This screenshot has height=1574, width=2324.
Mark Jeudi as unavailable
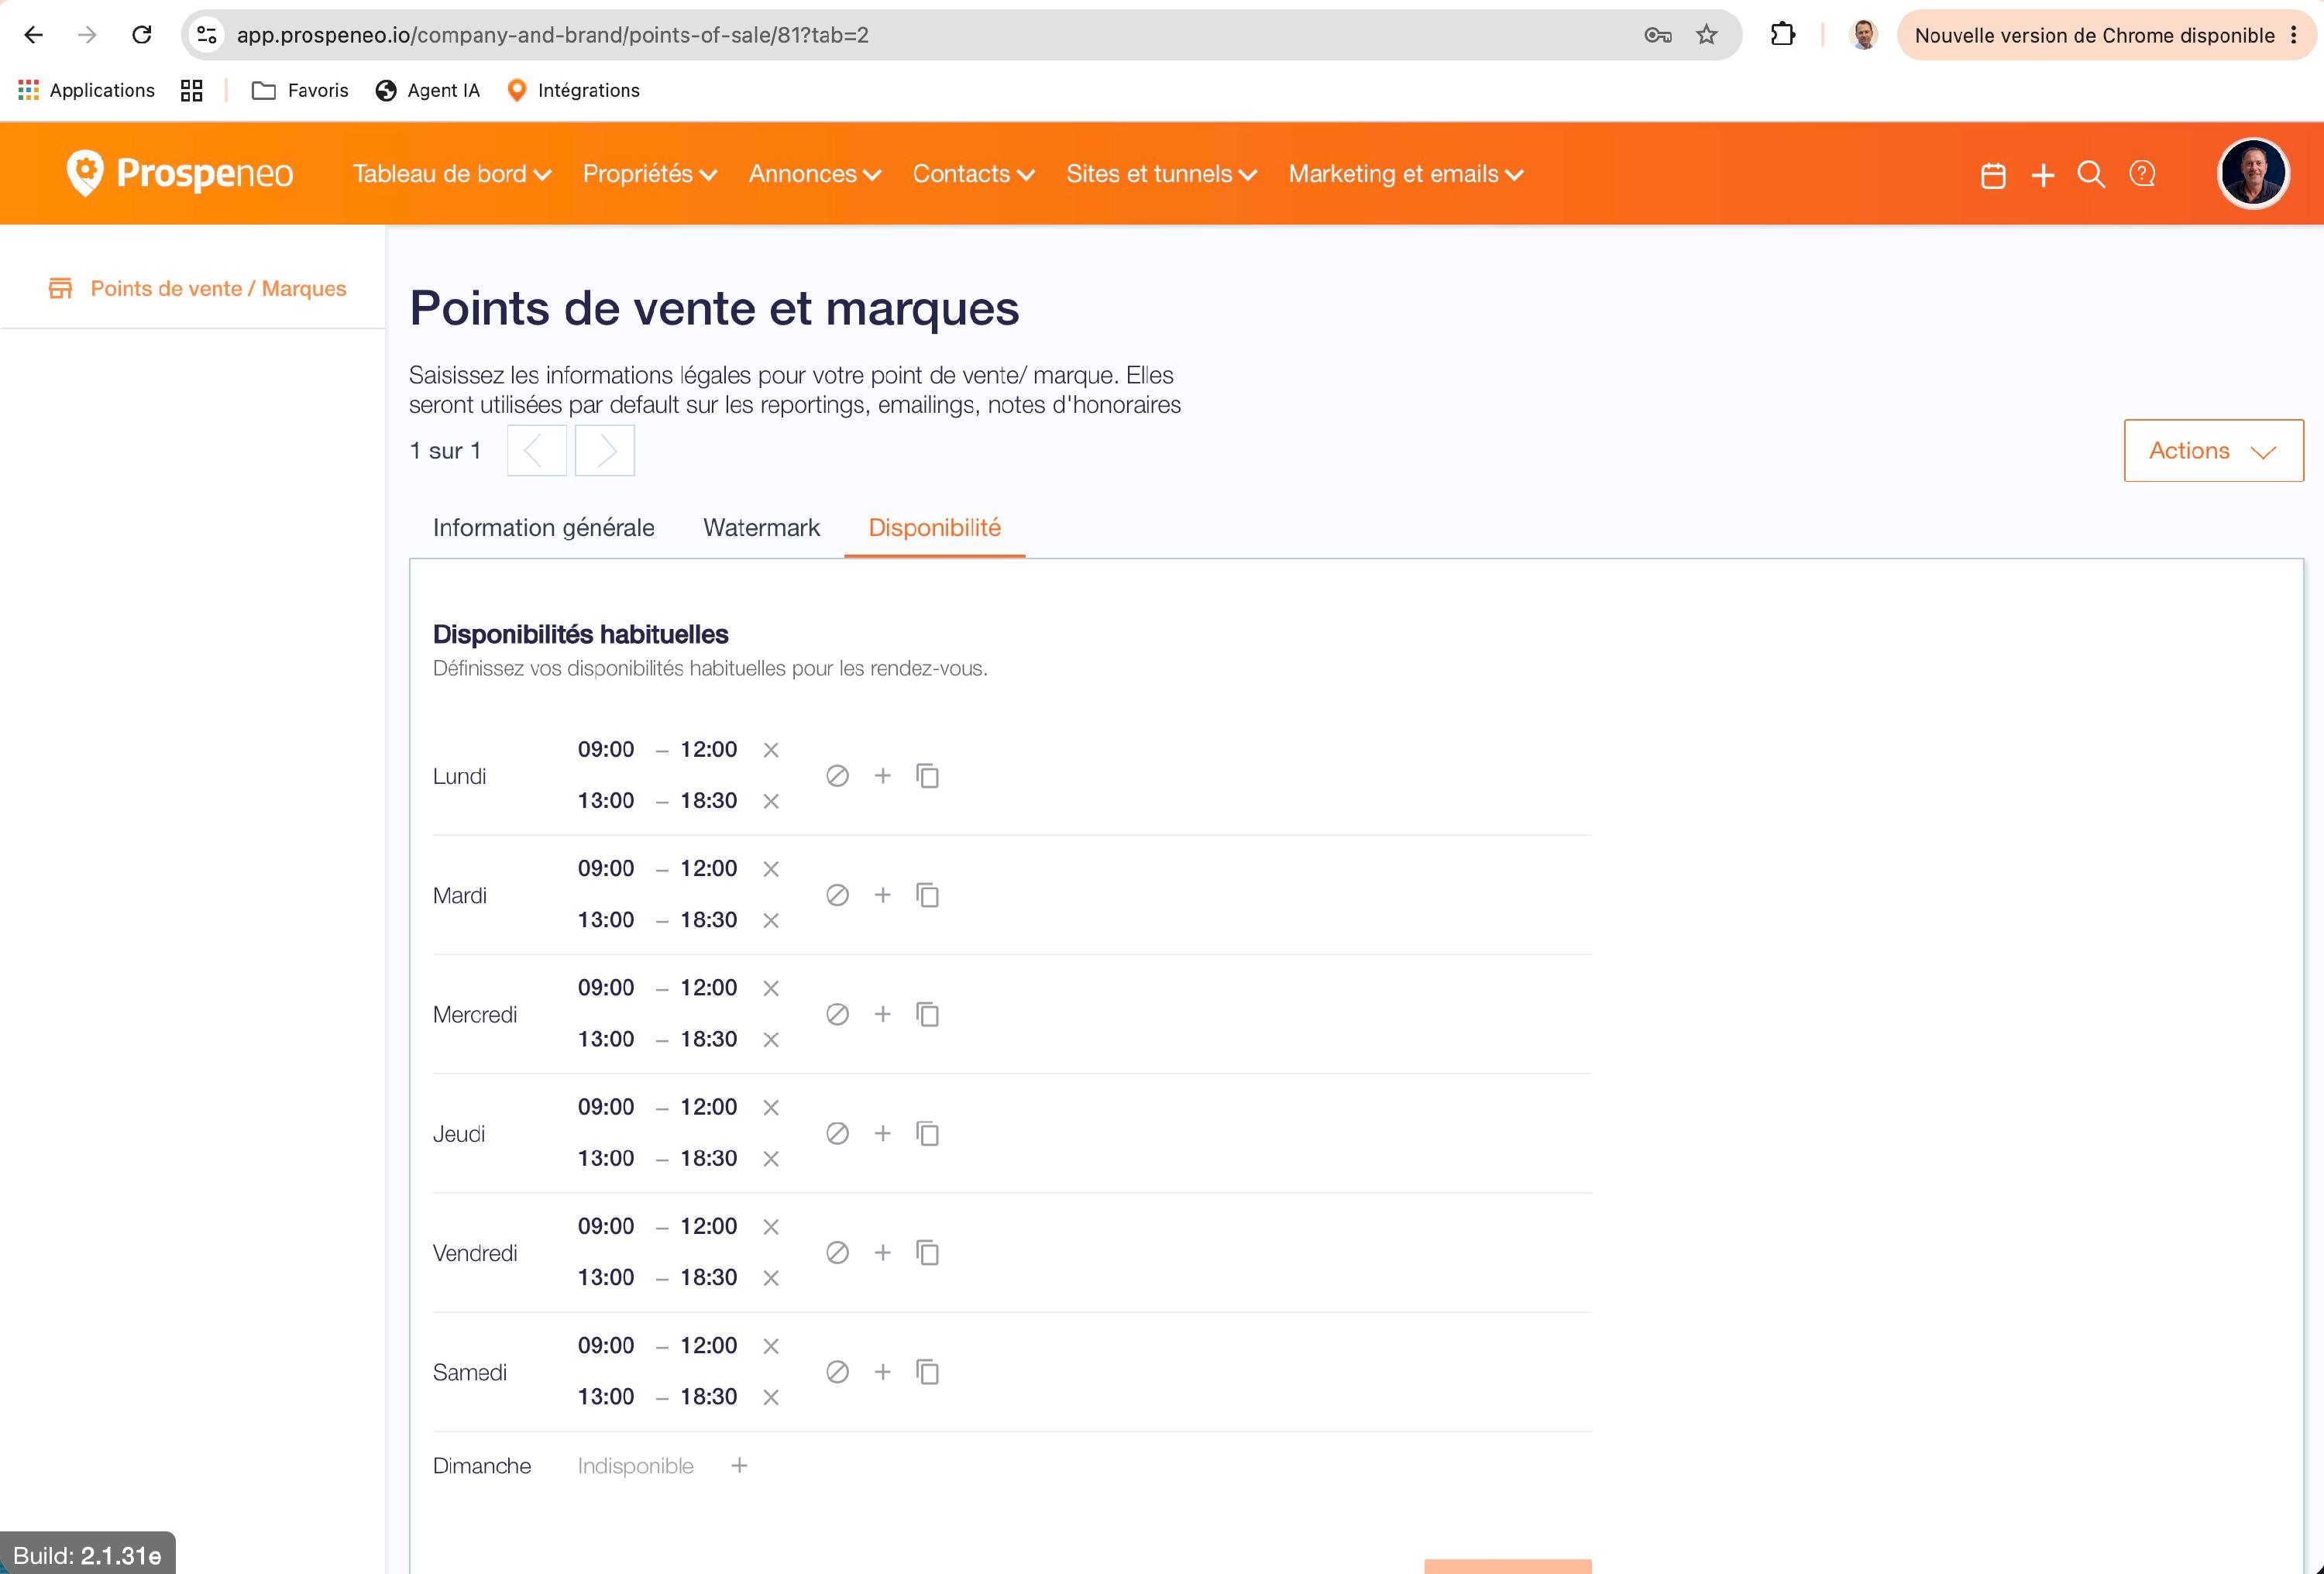[837, 1133]
